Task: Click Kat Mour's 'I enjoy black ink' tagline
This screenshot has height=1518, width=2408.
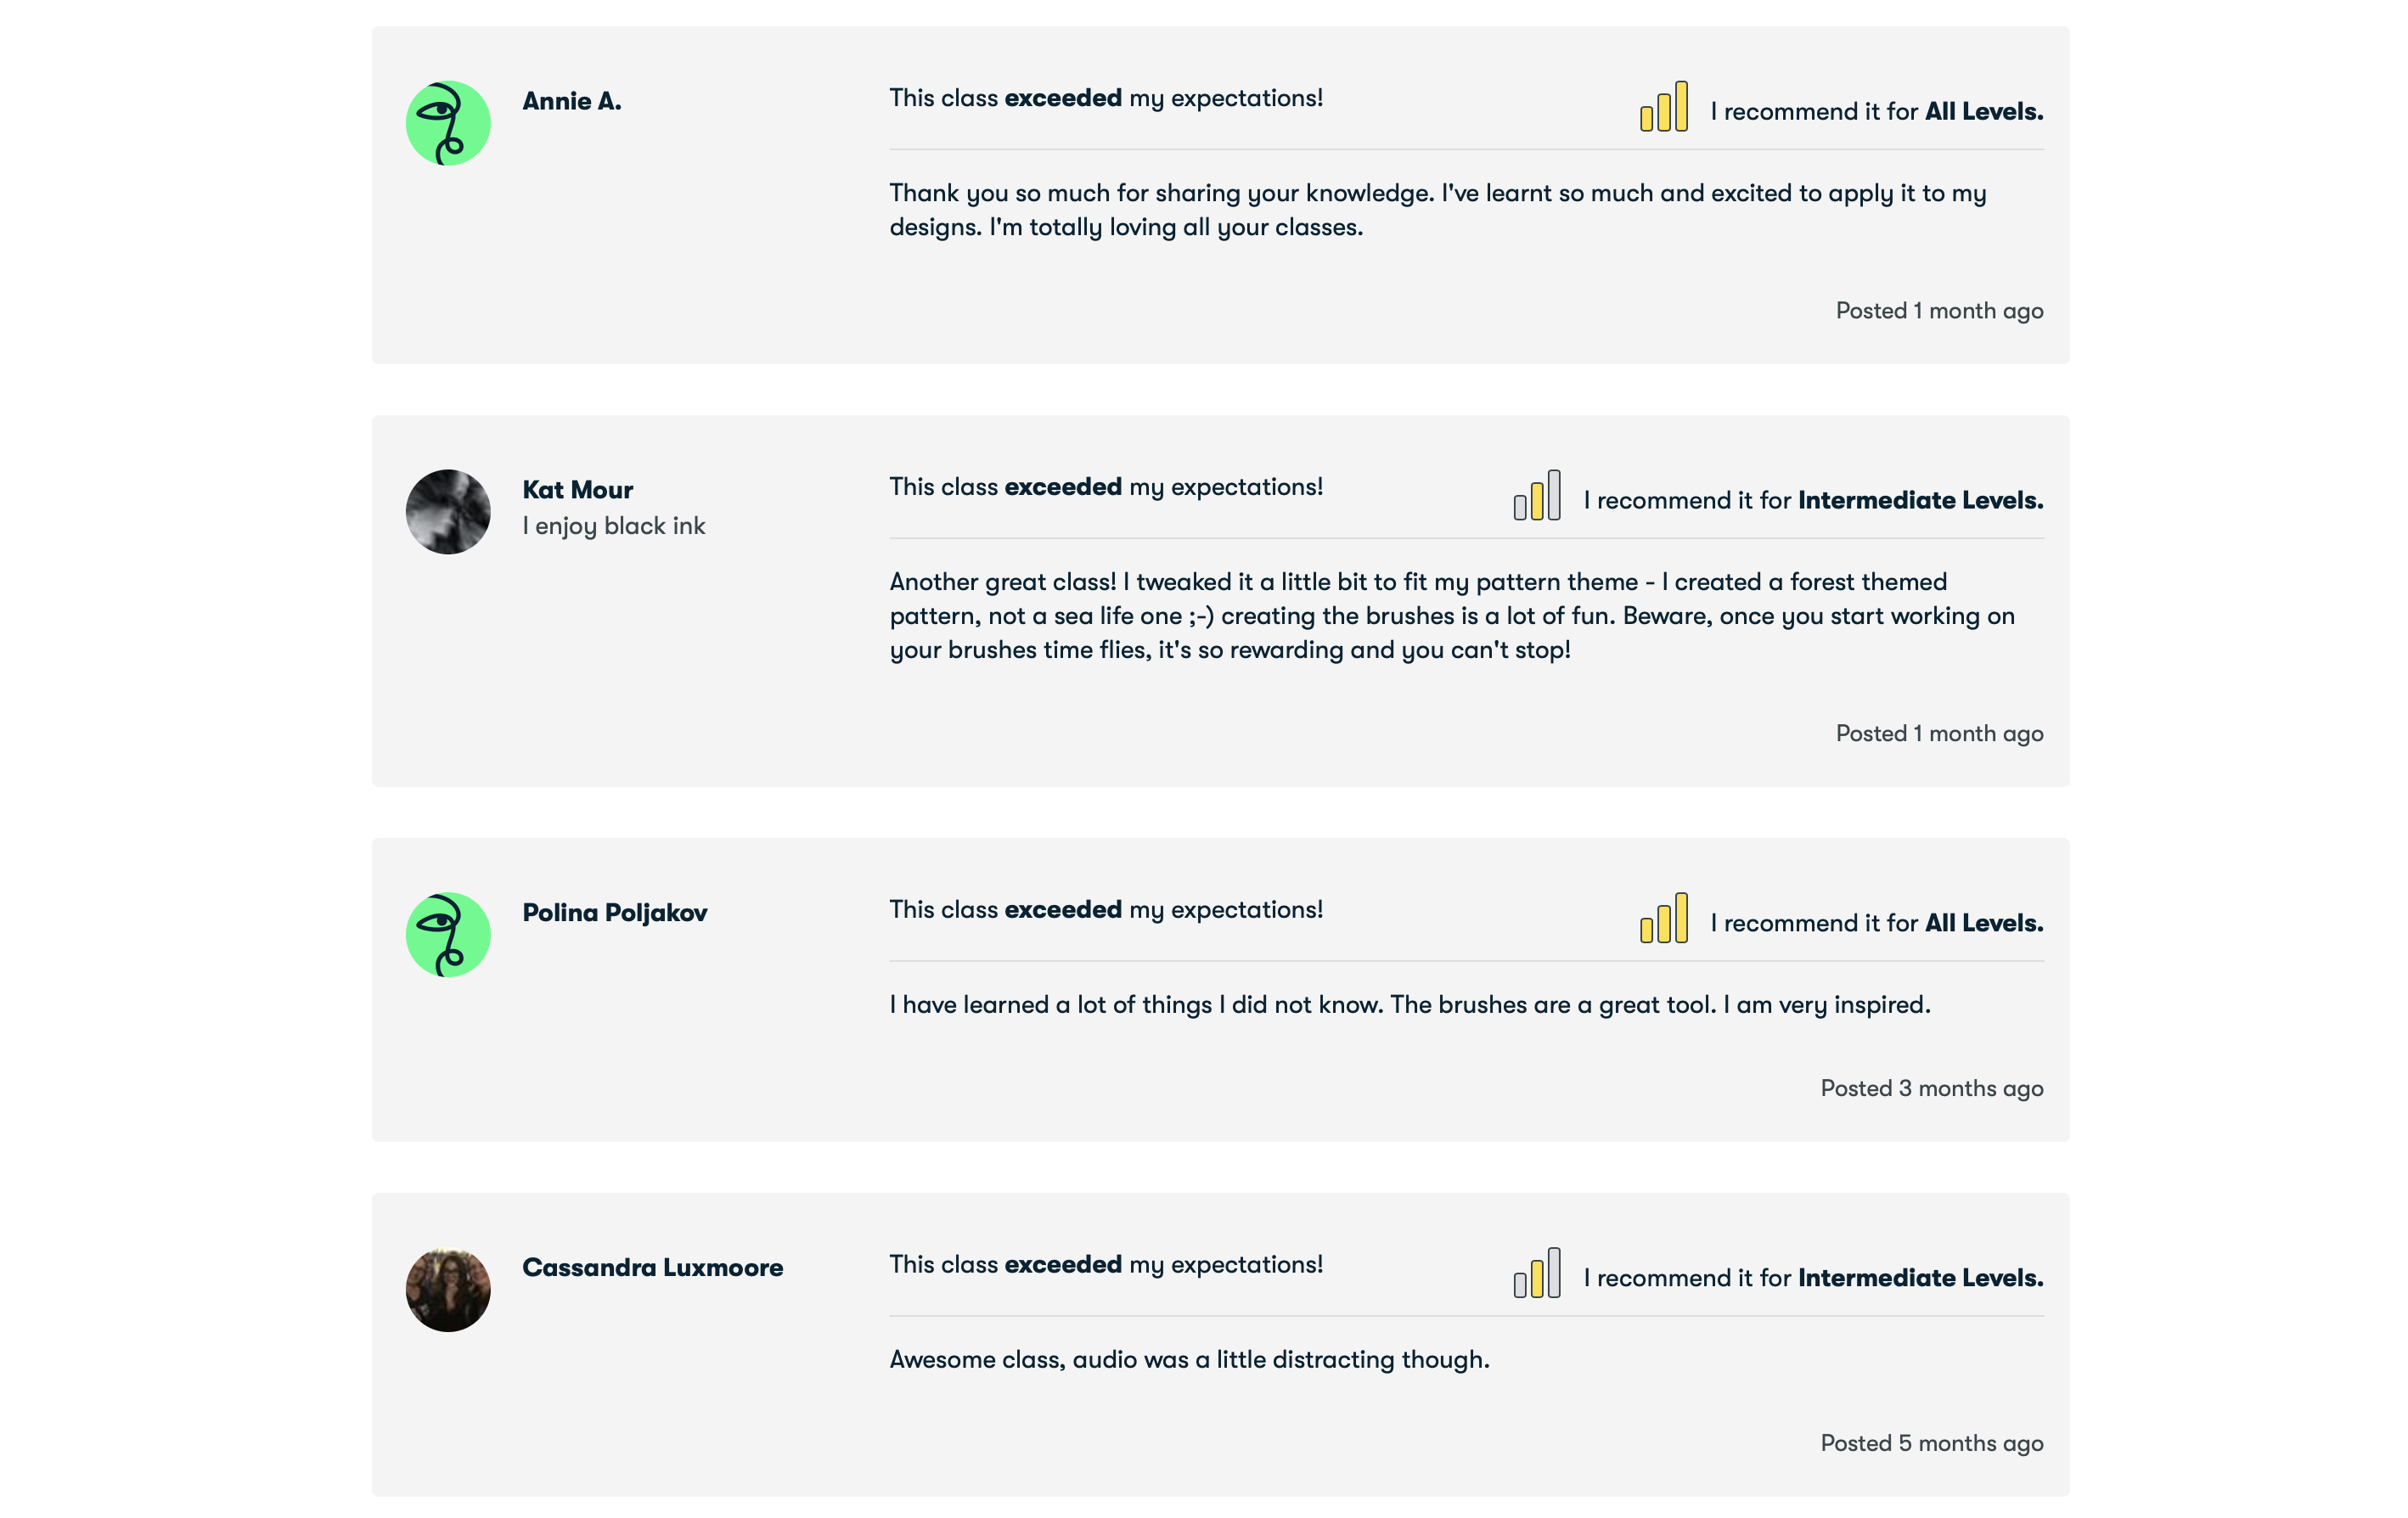Action: (614, 526)
